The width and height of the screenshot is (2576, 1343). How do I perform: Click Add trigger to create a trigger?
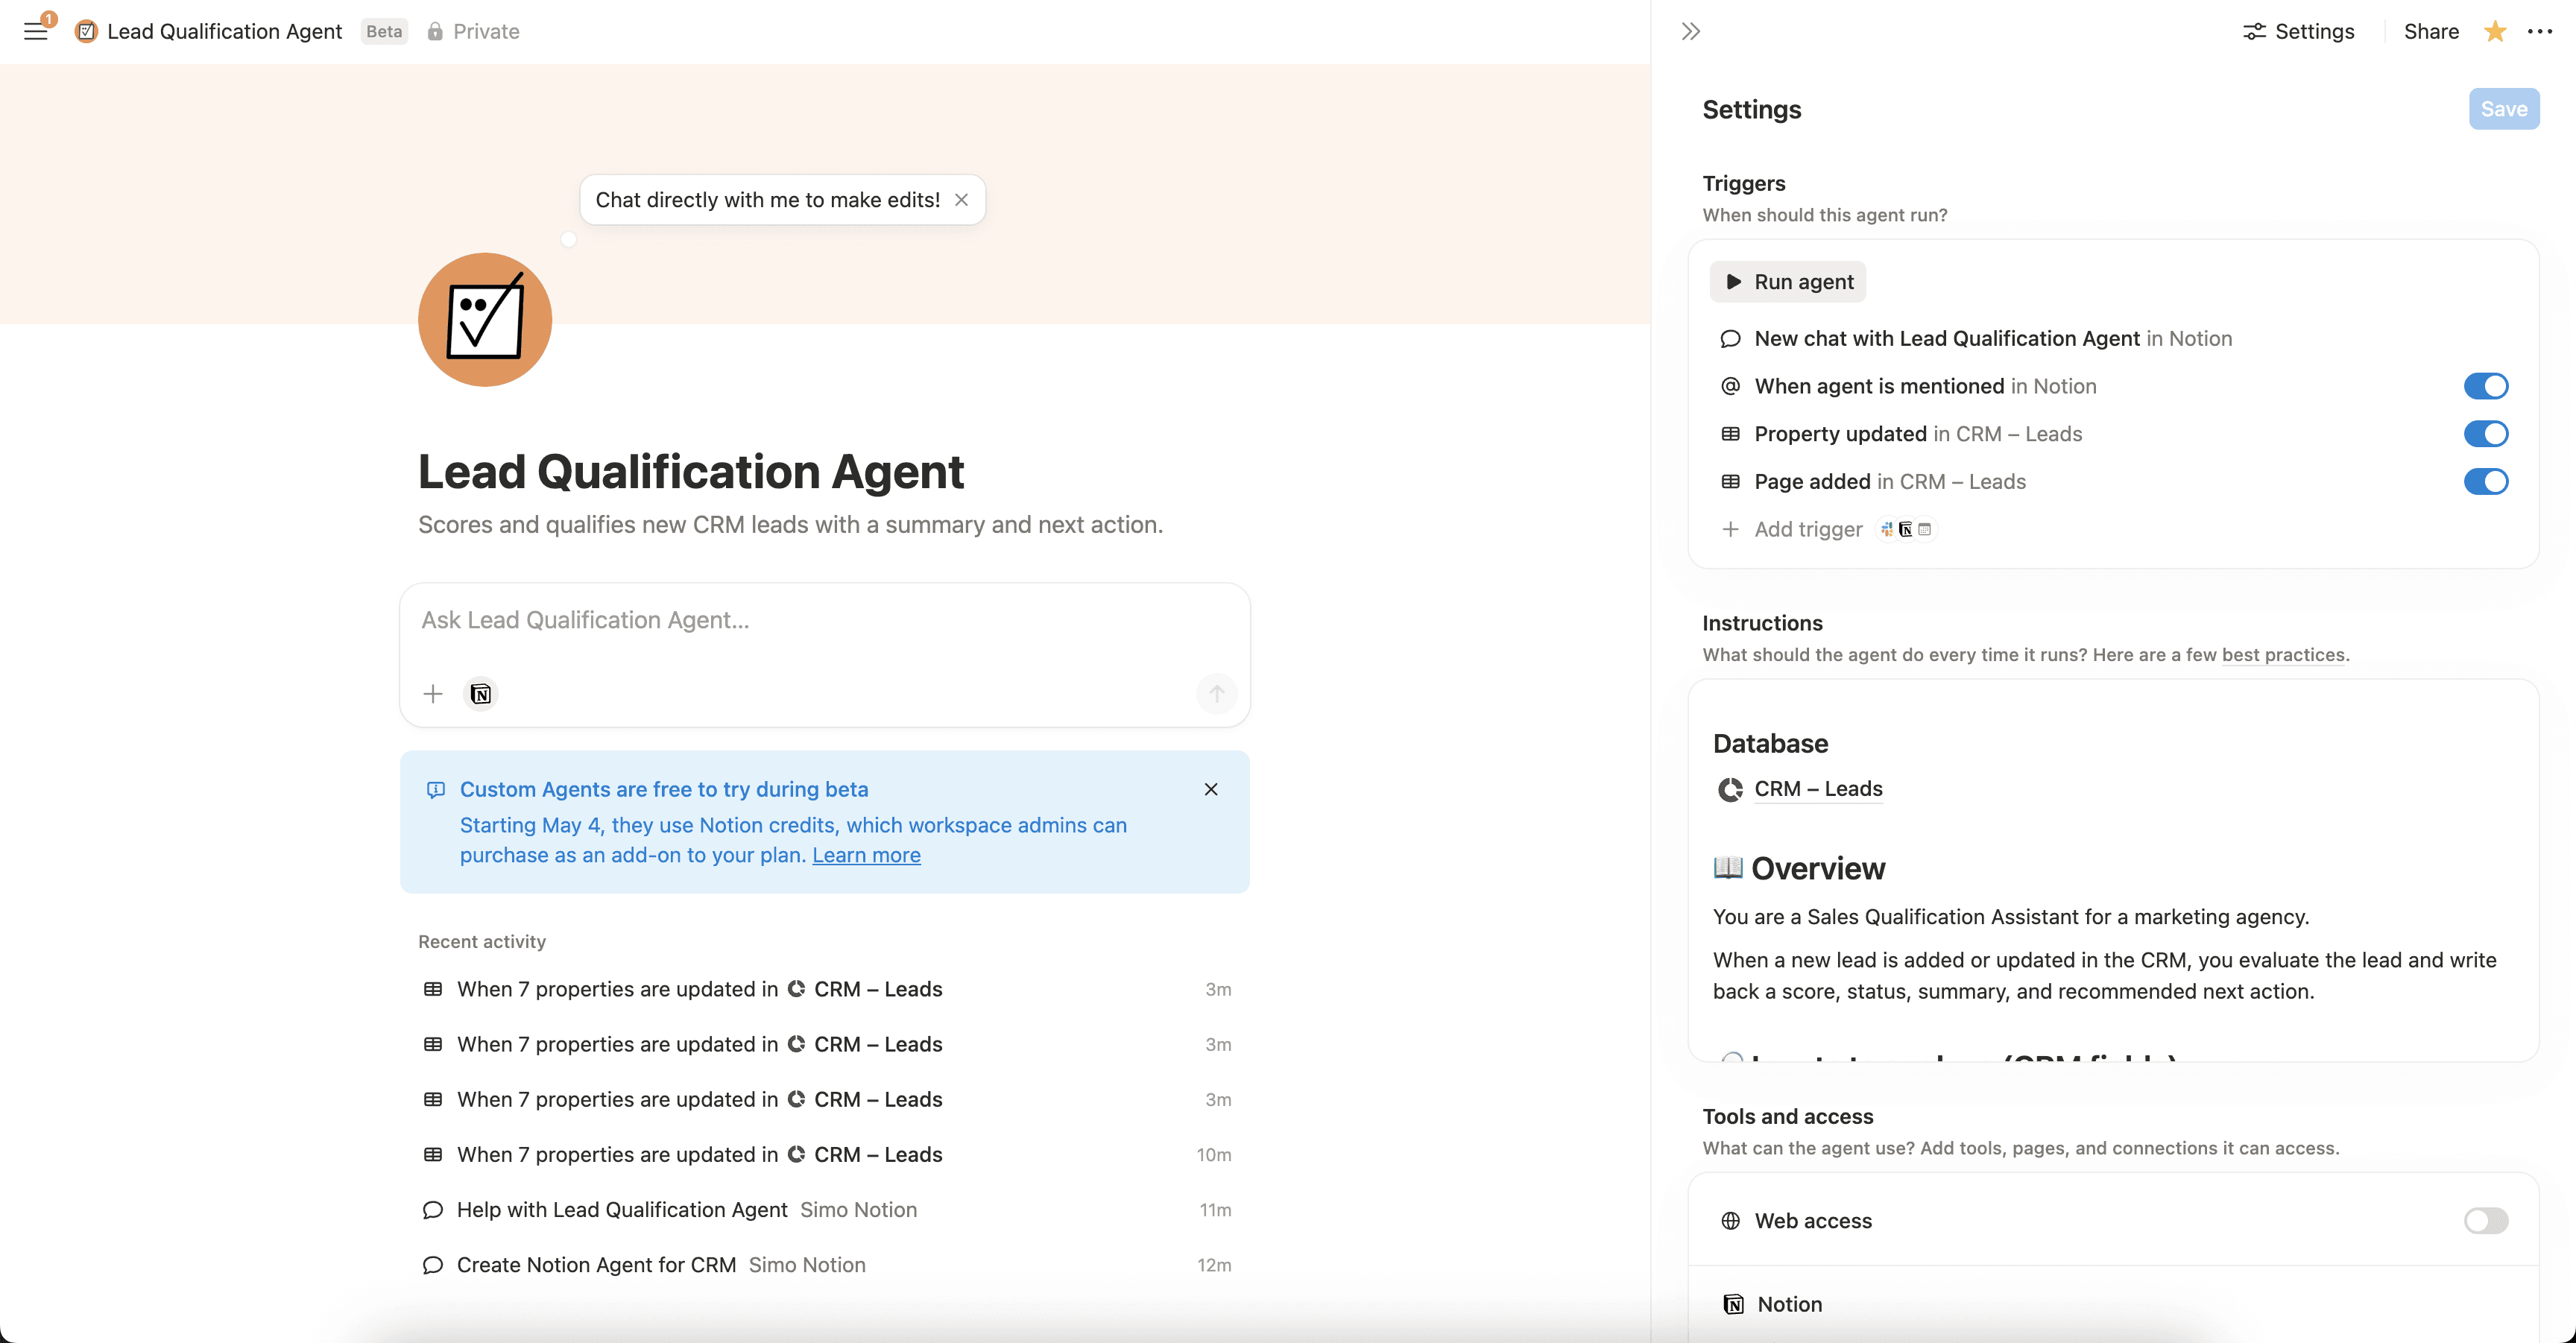[1807, 529]
